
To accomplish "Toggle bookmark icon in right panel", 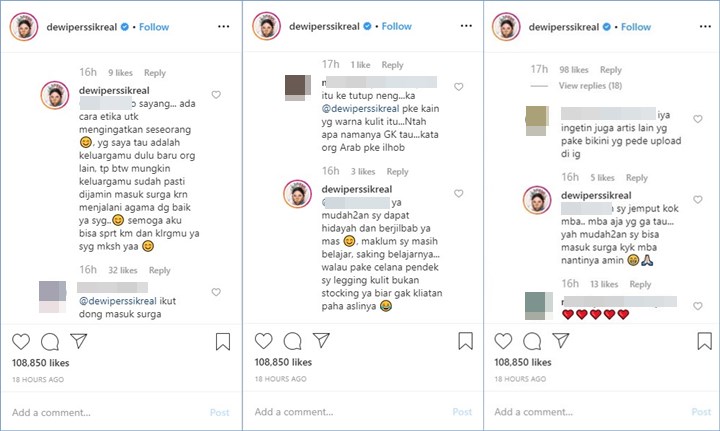I will coord(706,341).
